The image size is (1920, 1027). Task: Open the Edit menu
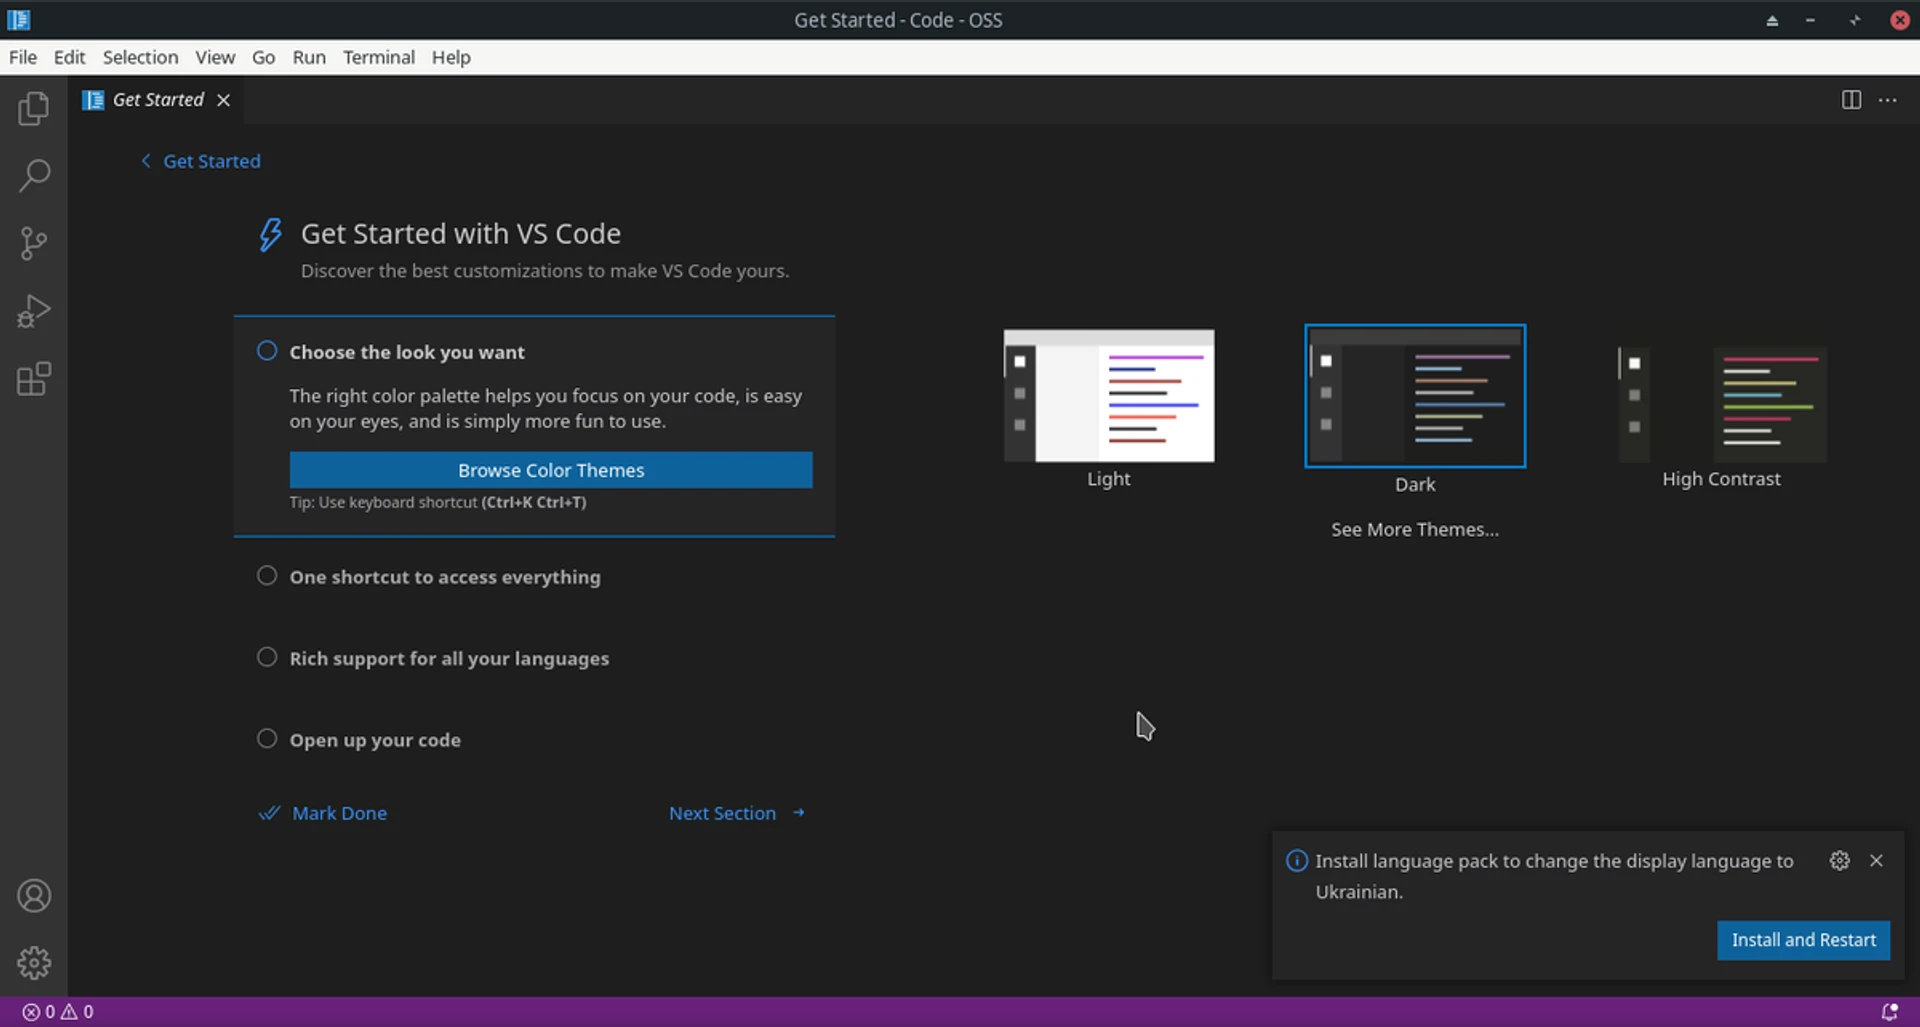click(69, 57)
